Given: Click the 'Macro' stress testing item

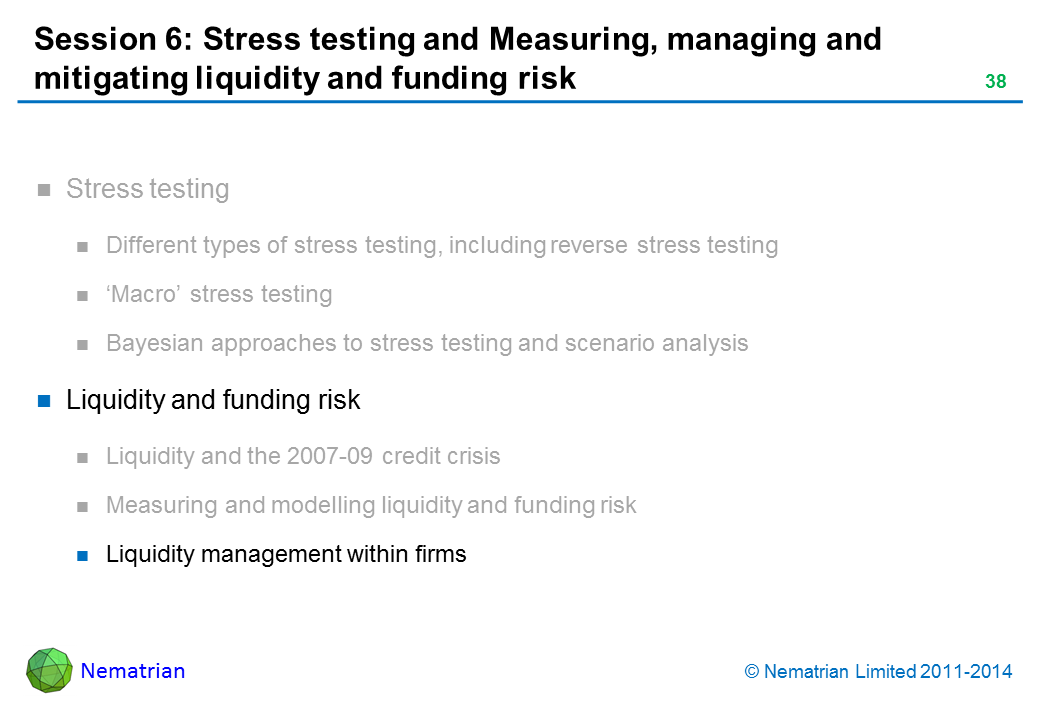Looking at the screenshot, I should [x=218, y=294].
